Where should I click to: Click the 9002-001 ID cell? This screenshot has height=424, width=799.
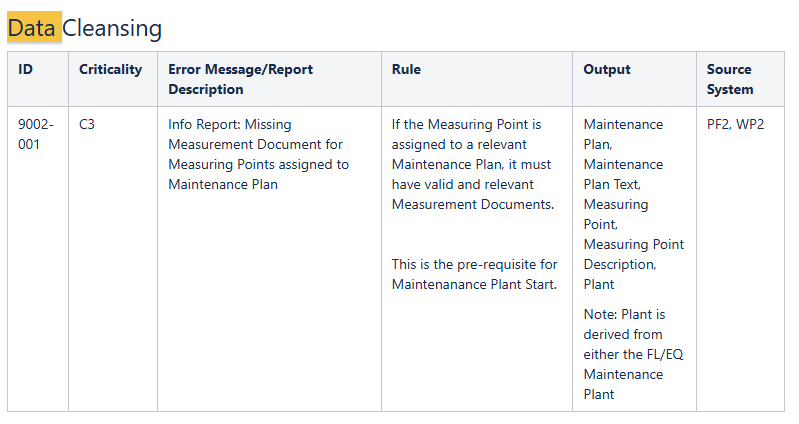pos(37,134)
